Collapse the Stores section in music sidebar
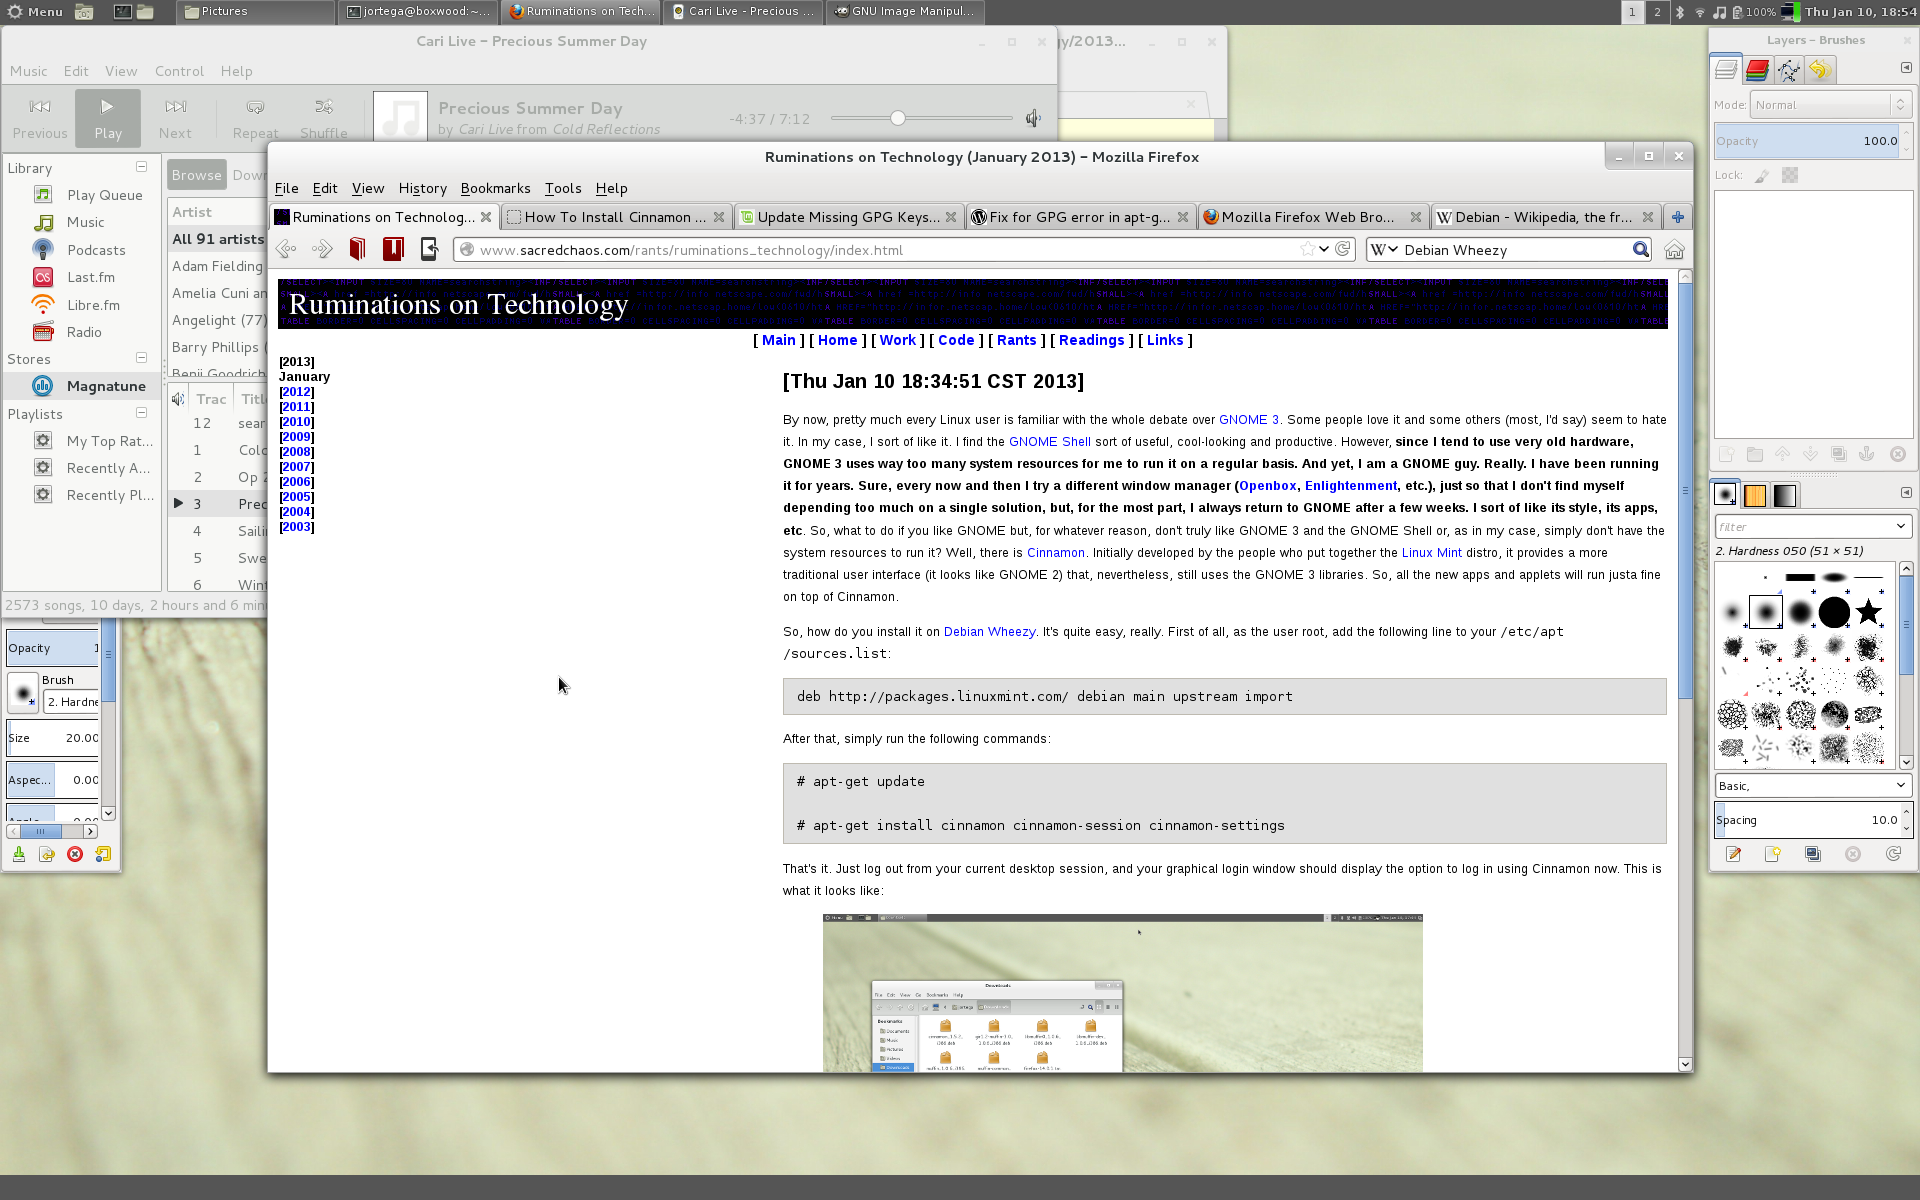1920x1200 pixels. 141,358
